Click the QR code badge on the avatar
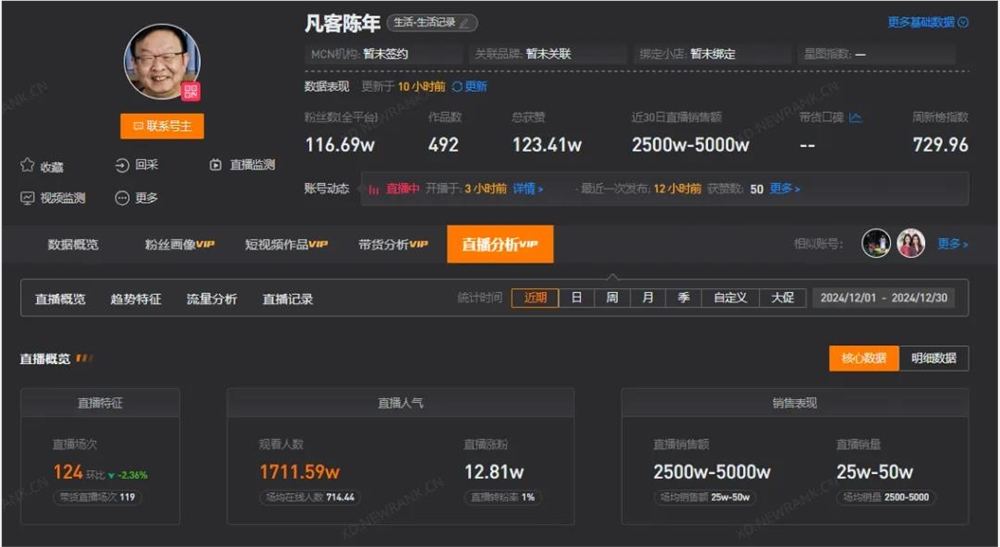 [x=191, y=91]
